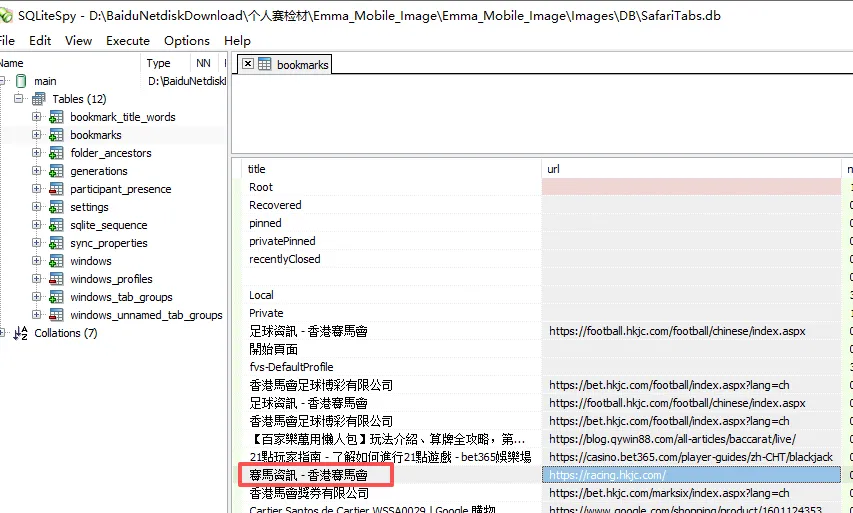Click the Collations sort icon
This screenshot has width=853, height=513.
tap(20, 333)
